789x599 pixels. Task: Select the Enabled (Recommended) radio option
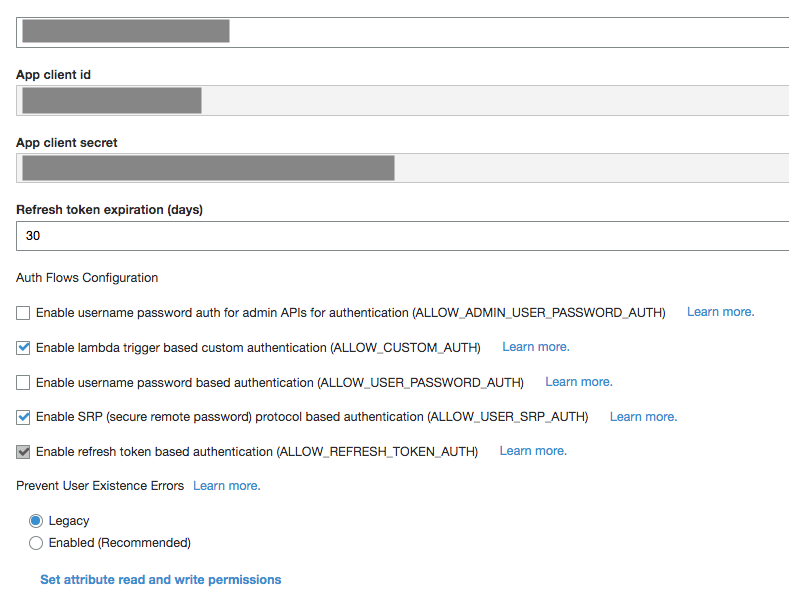click(36, 543)
